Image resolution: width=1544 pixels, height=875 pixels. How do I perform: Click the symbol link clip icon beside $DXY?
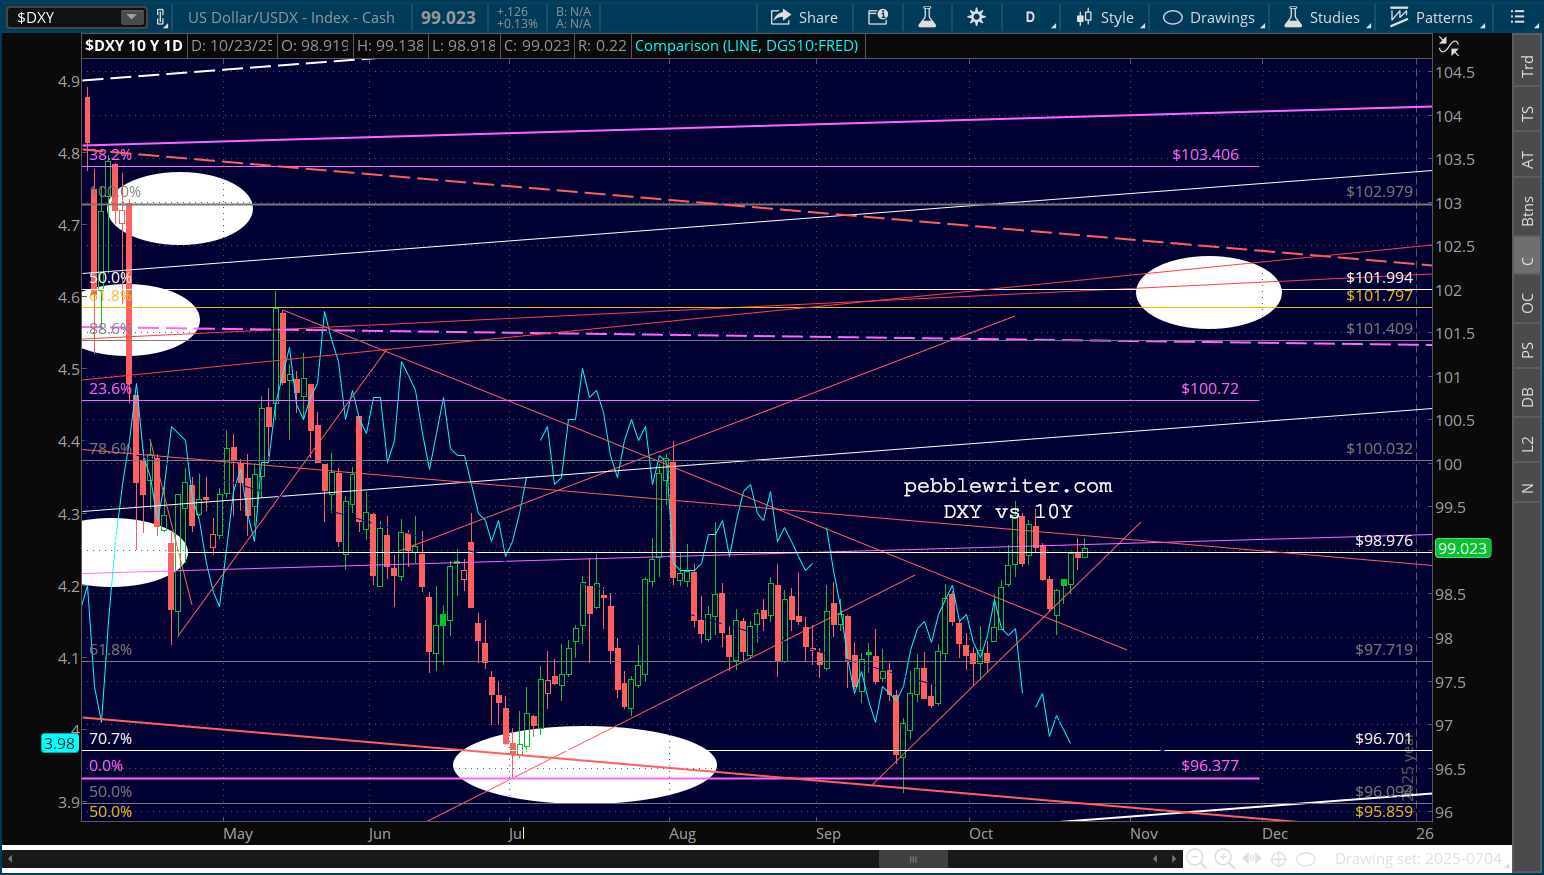(161, 17)
